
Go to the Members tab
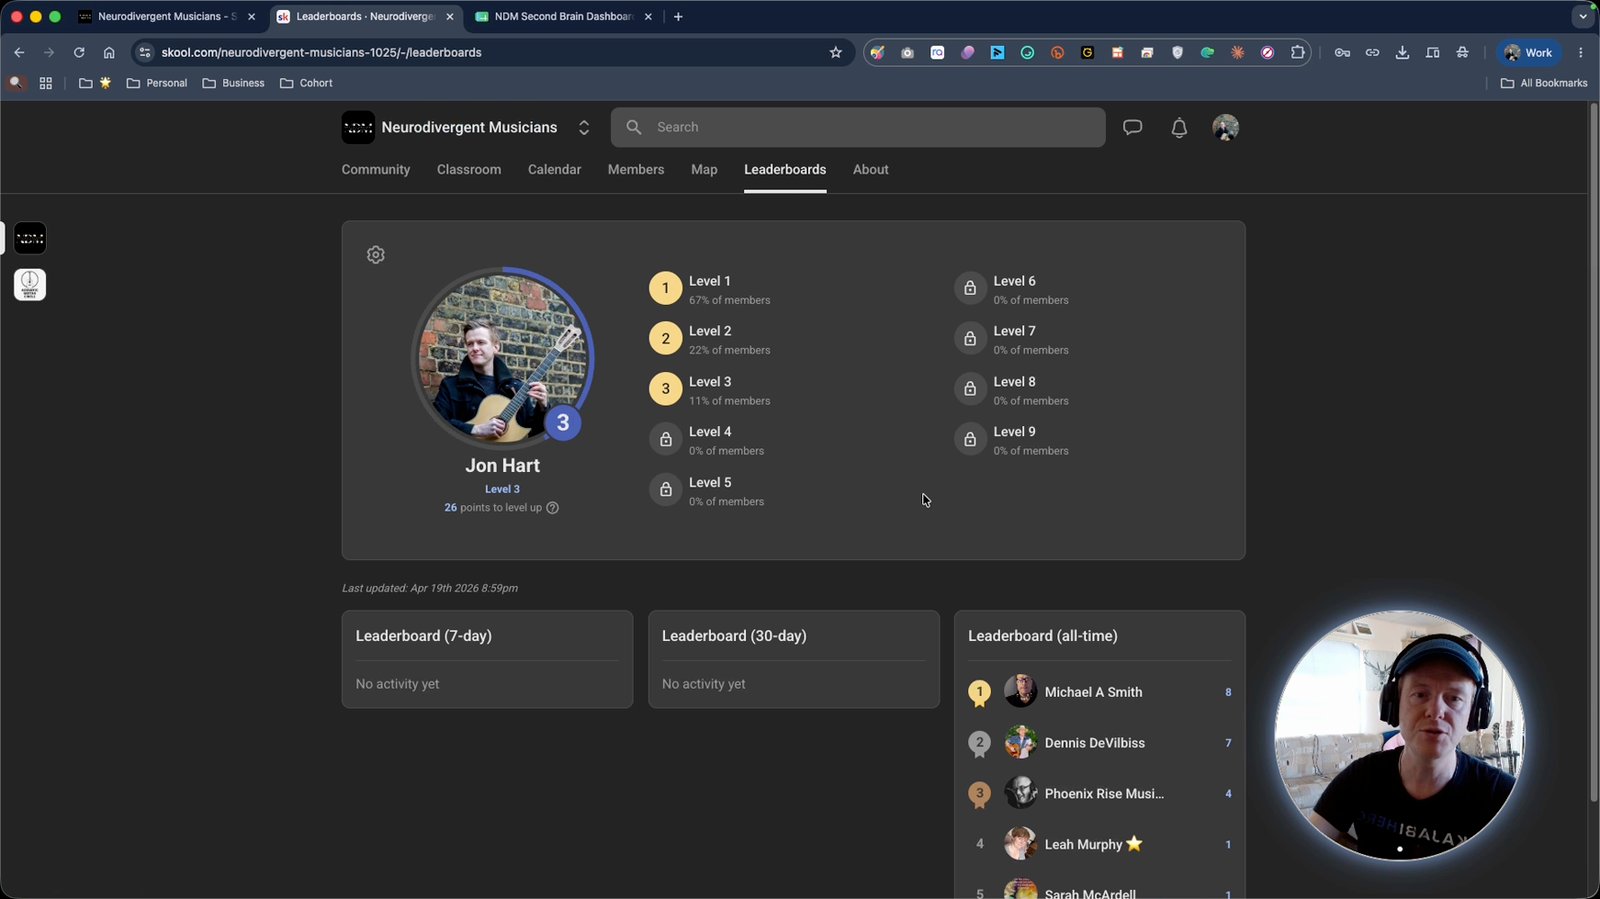click(x=636, y=169)
